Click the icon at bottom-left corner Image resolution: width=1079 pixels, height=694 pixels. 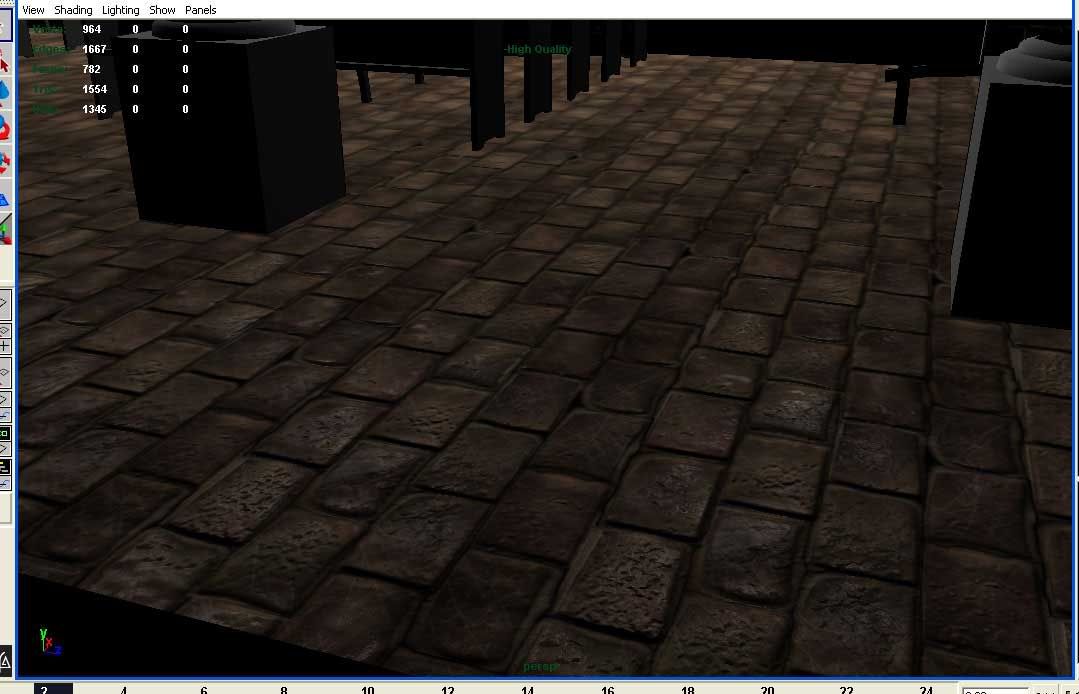click(x=5, y=660)
